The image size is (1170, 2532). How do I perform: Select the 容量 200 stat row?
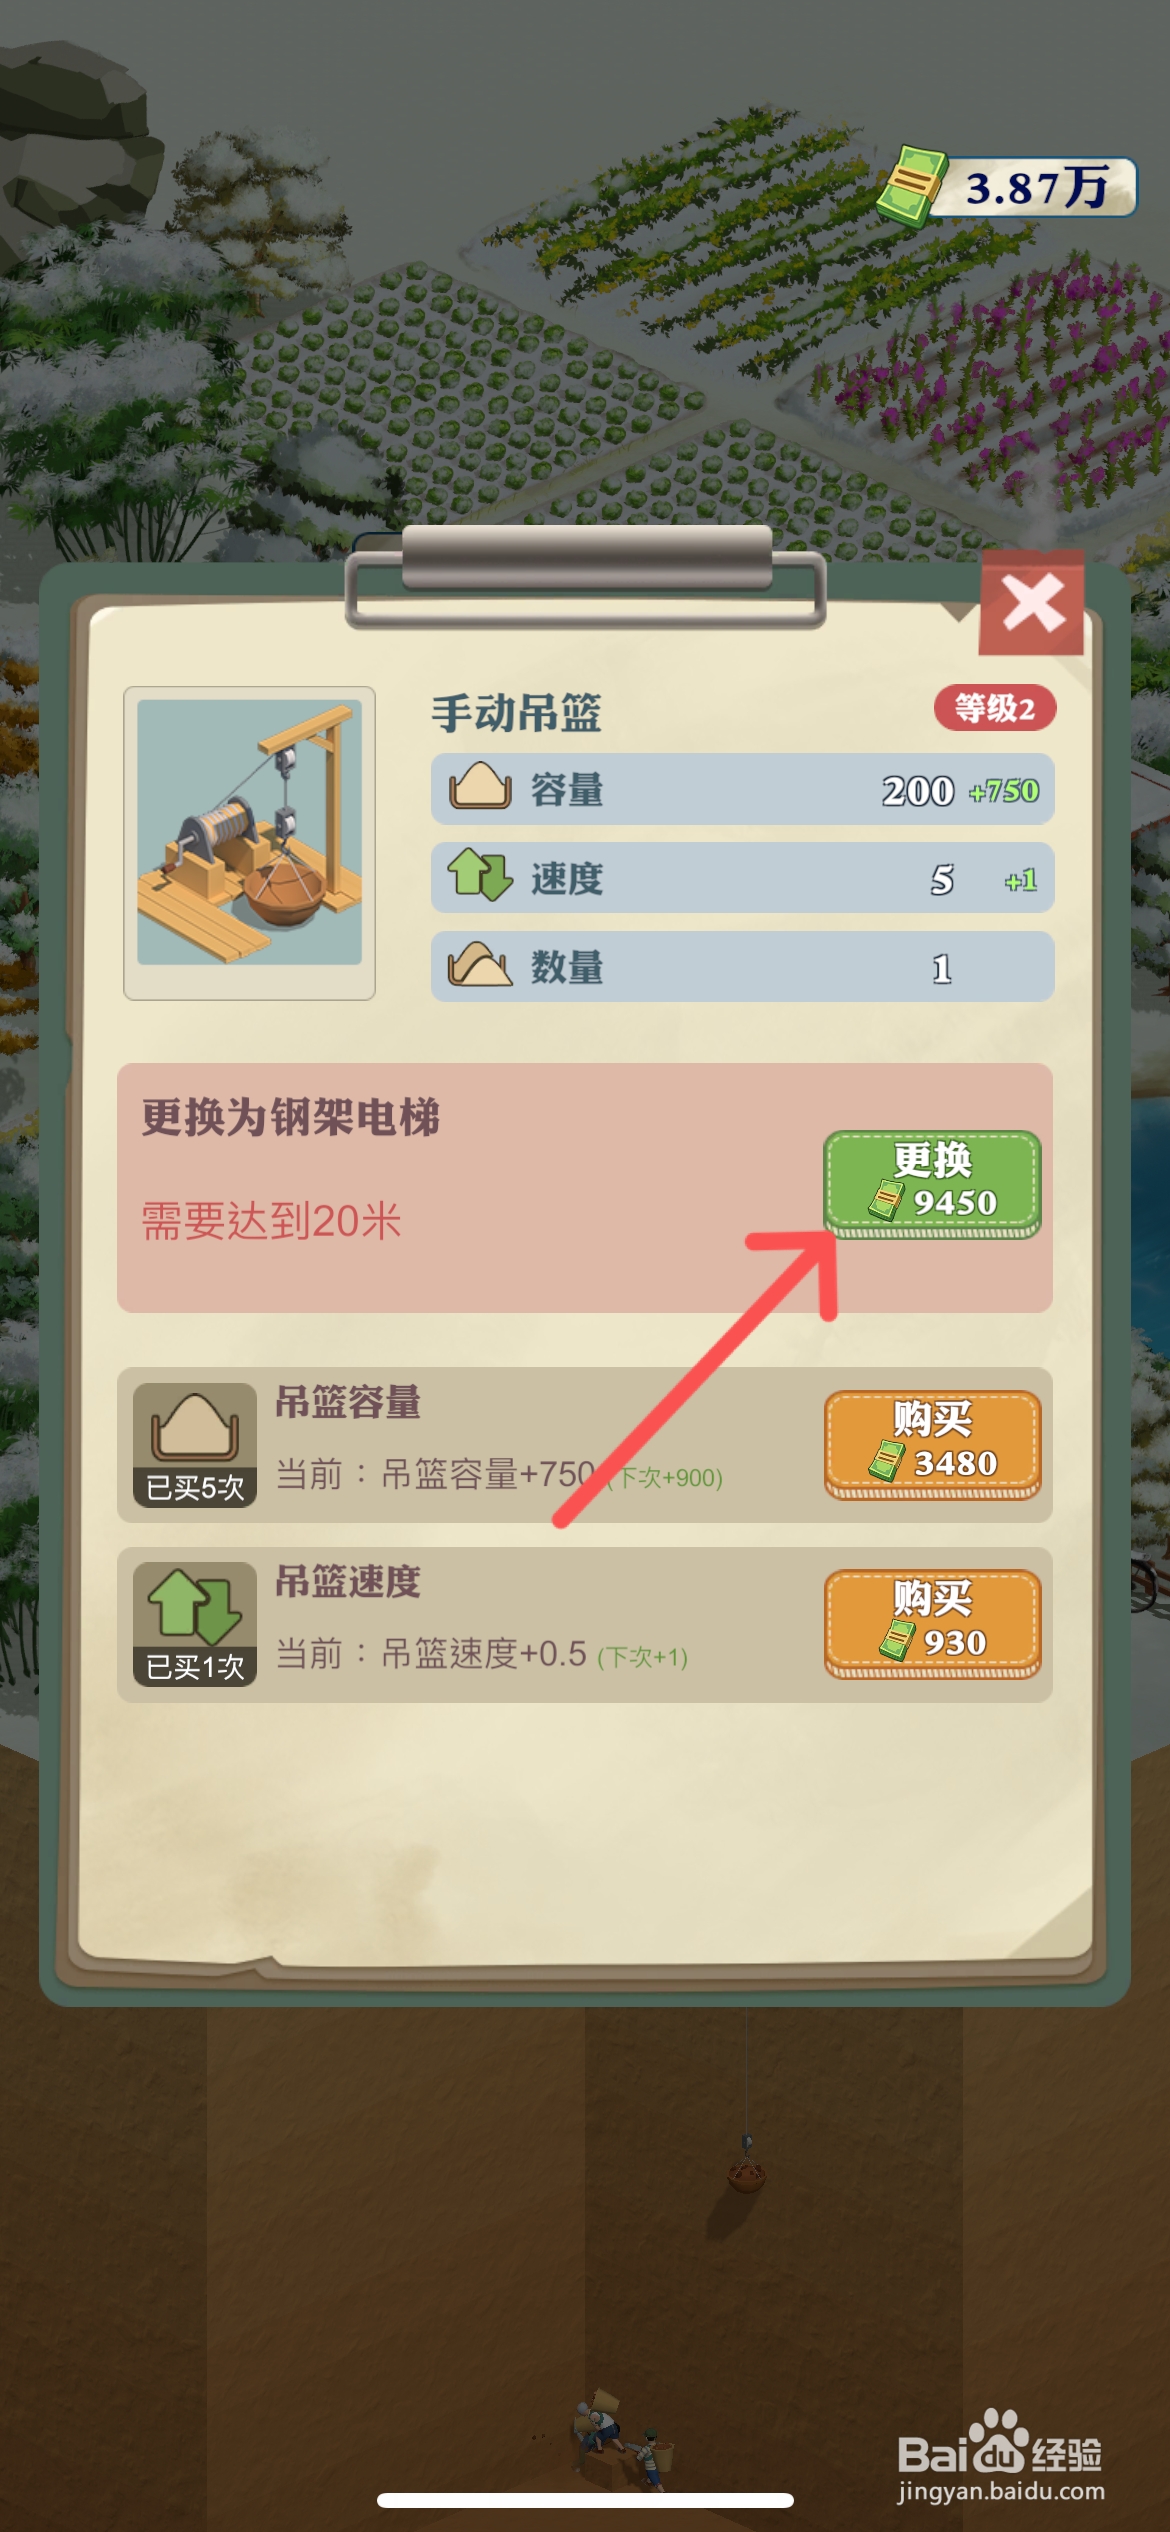pyautogui.click(x=742, y=789)
